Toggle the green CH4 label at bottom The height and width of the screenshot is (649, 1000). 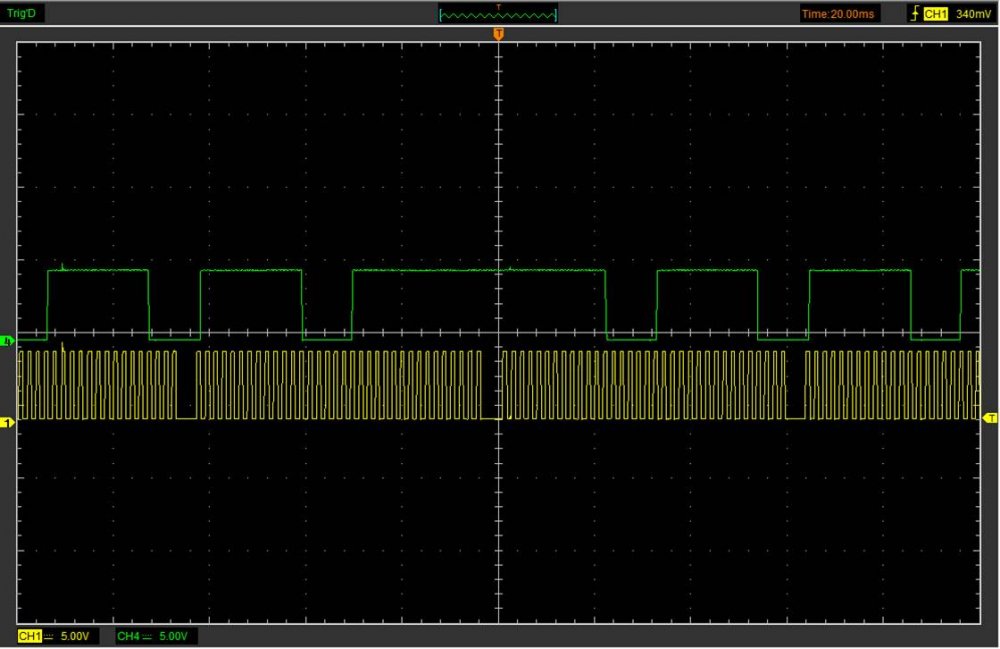(127, 636)
